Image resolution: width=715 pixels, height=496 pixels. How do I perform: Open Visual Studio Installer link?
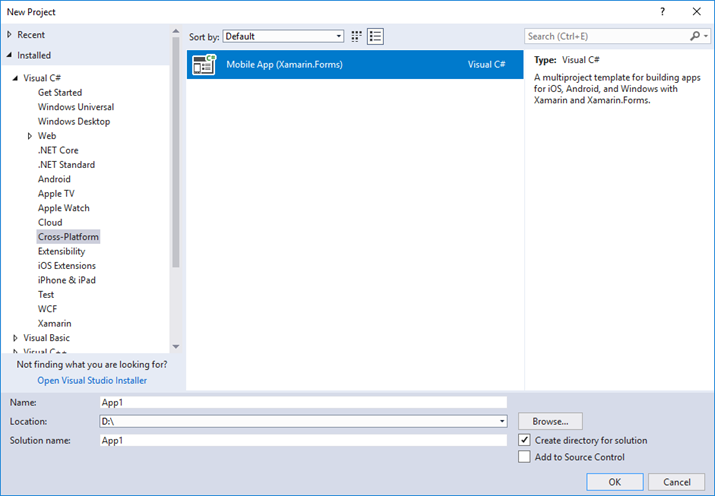pos(92,380)
